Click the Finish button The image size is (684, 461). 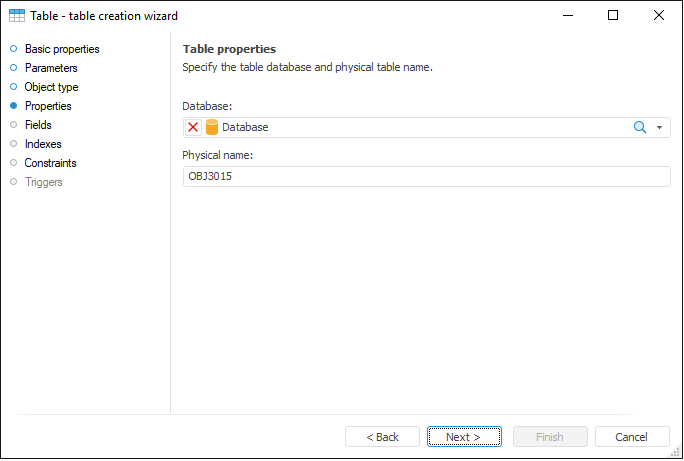click(550, 437)
